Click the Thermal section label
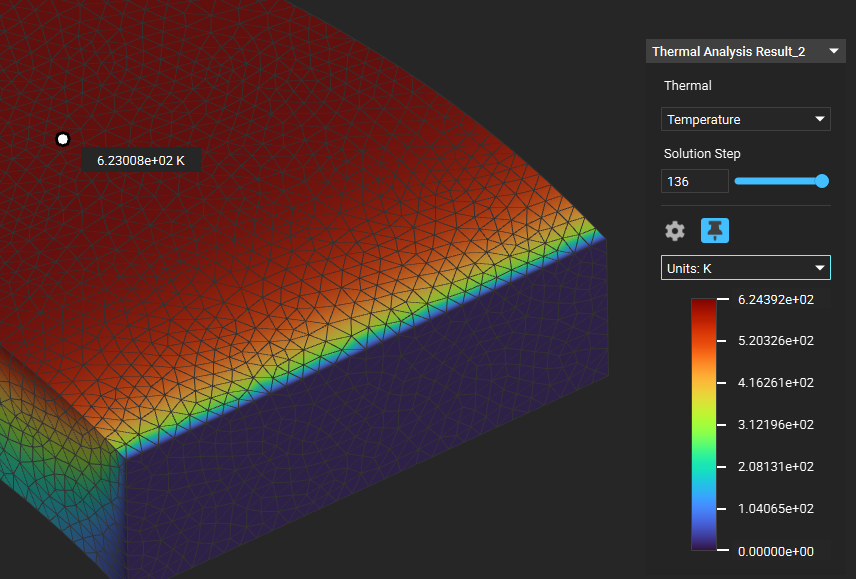The image size is (856, 579). click(687, 86)
